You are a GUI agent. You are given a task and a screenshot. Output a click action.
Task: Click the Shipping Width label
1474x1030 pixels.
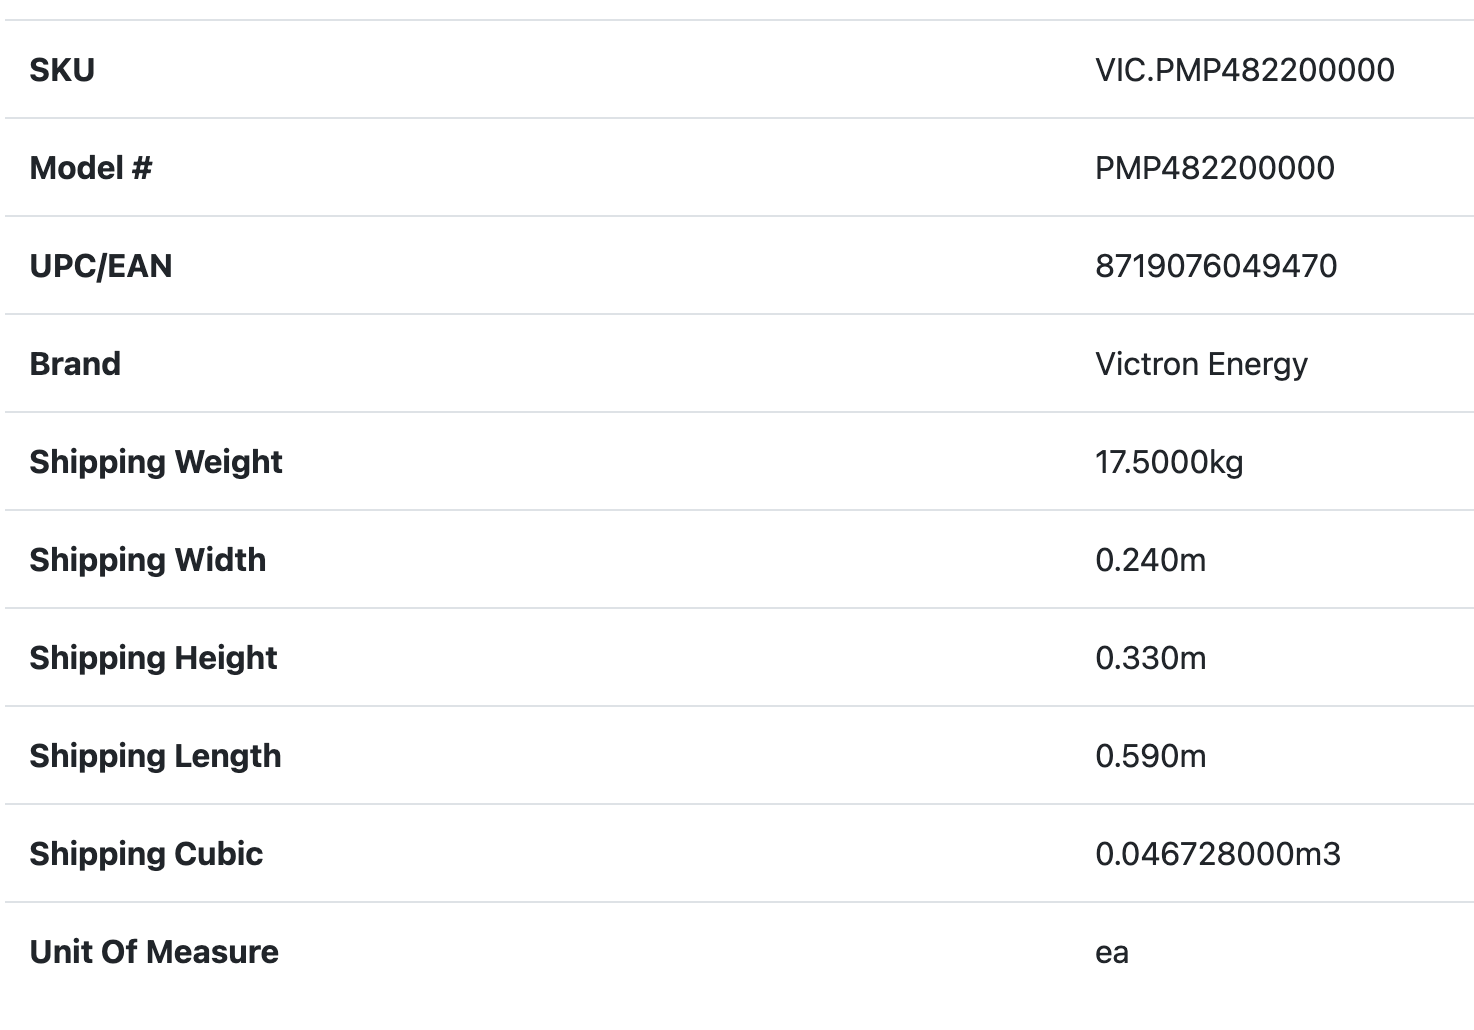pos(148,560)
